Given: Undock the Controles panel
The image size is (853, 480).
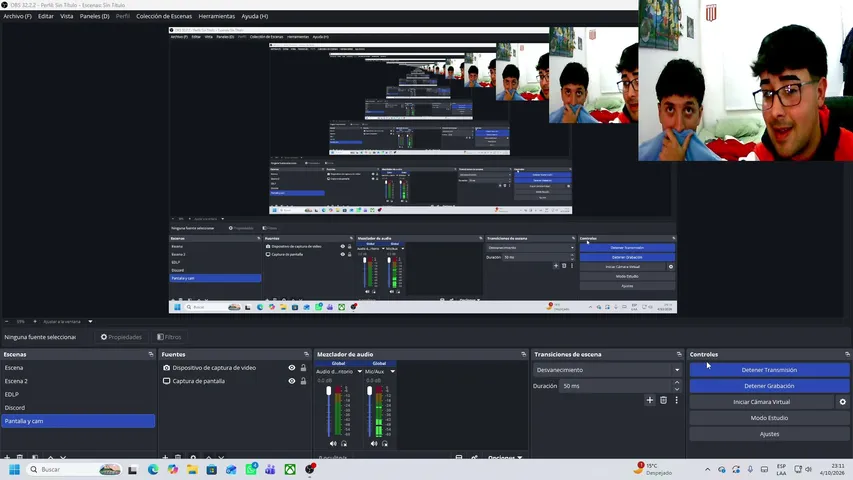Looking at the screenshot, I should pos(847,354).
